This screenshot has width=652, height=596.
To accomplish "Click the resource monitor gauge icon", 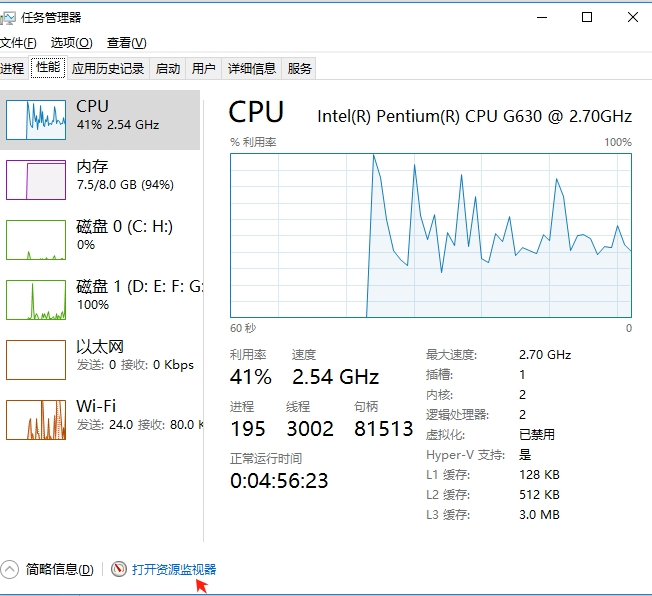I will pyautogui.click(x=119, y=569).
